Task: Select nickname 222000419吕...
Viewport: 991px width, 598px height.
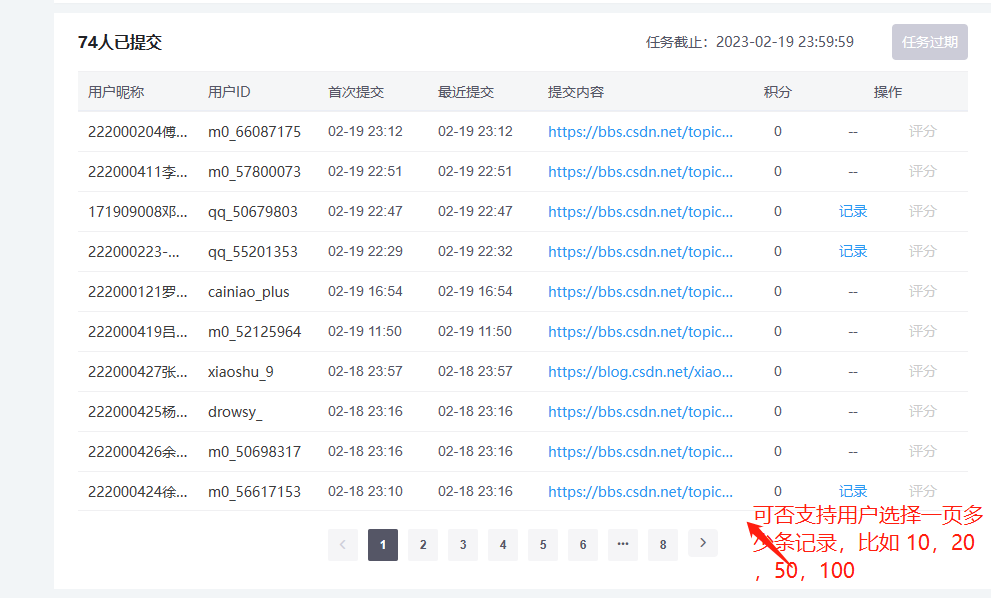Action: tap(138, 332)
